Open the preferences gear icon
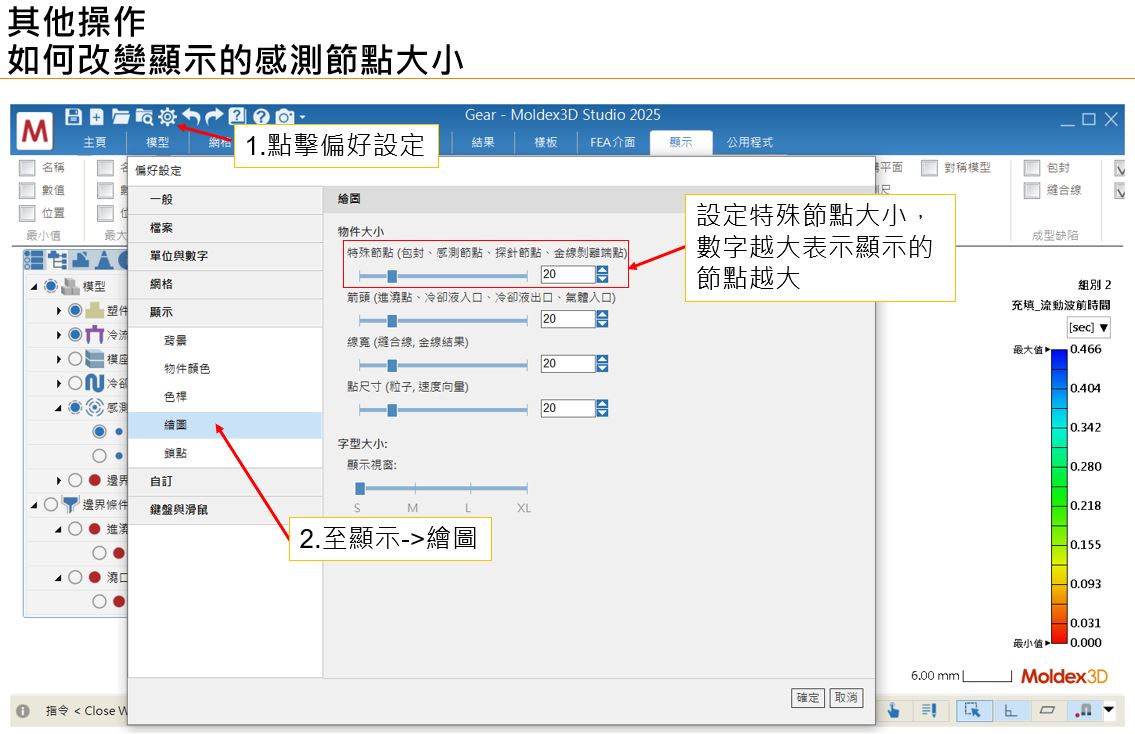This screenshot has height=734, width=1135. coord(168,117)
